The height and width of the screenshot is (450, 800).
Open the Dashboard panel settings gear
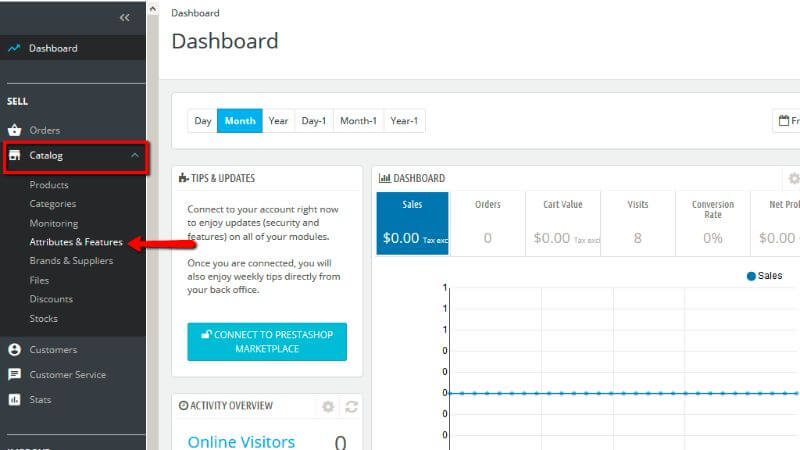(x=793, y=179)
